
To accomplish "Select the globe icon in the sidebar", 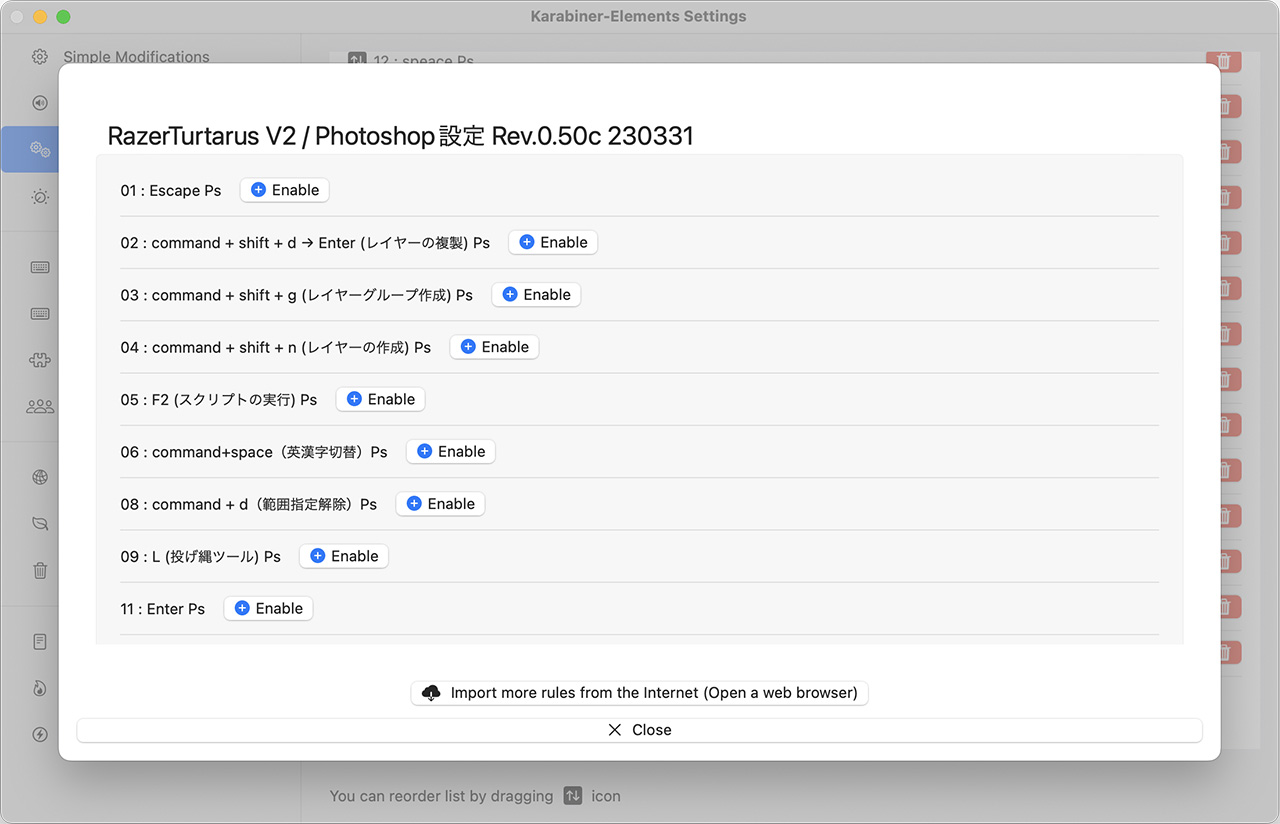I will click(40, 477).
